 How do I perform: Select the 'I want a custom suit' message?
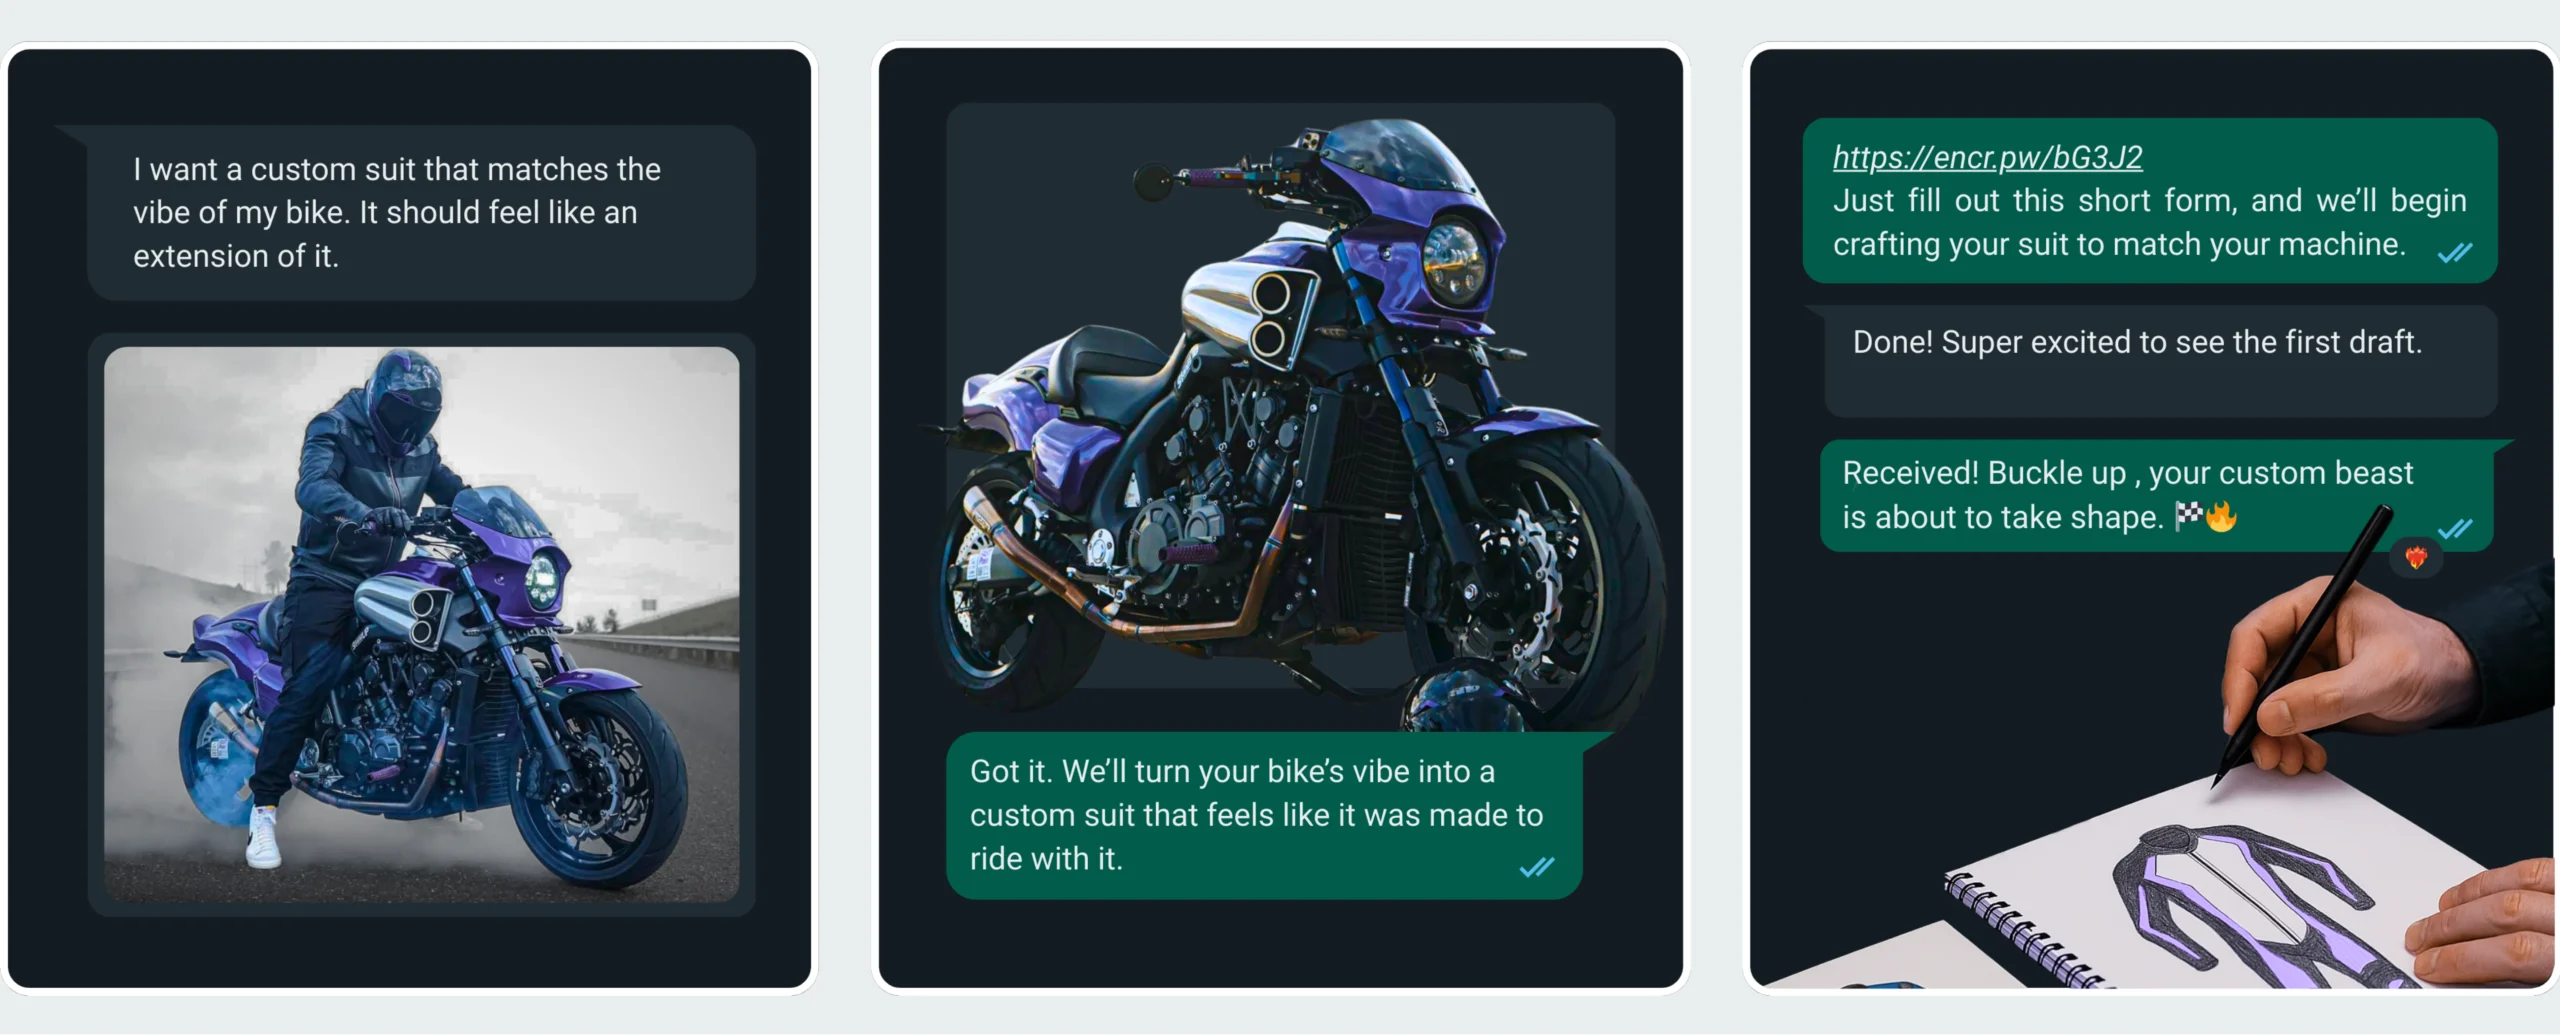click(x=421, y=212)
